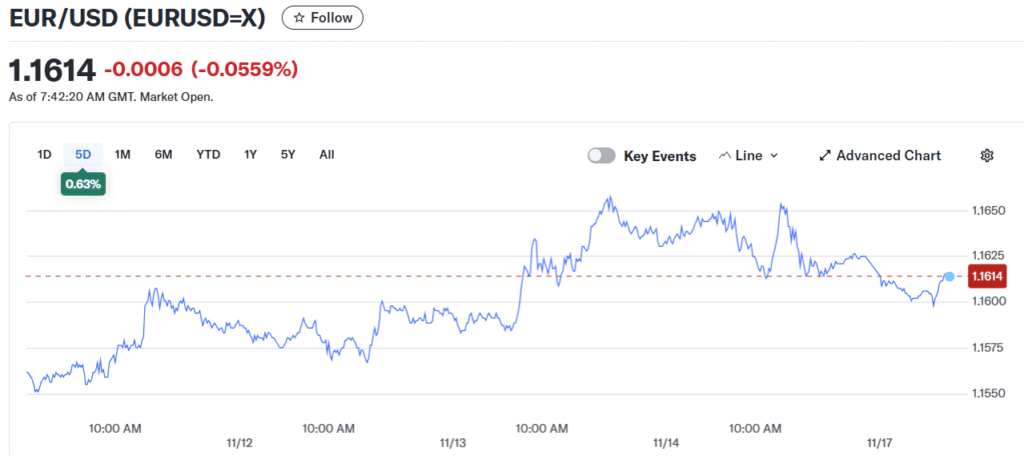Viewport: 1024px width, 456px height.
Task: Toggle the Key Events switch
Action: click(601, 155)
